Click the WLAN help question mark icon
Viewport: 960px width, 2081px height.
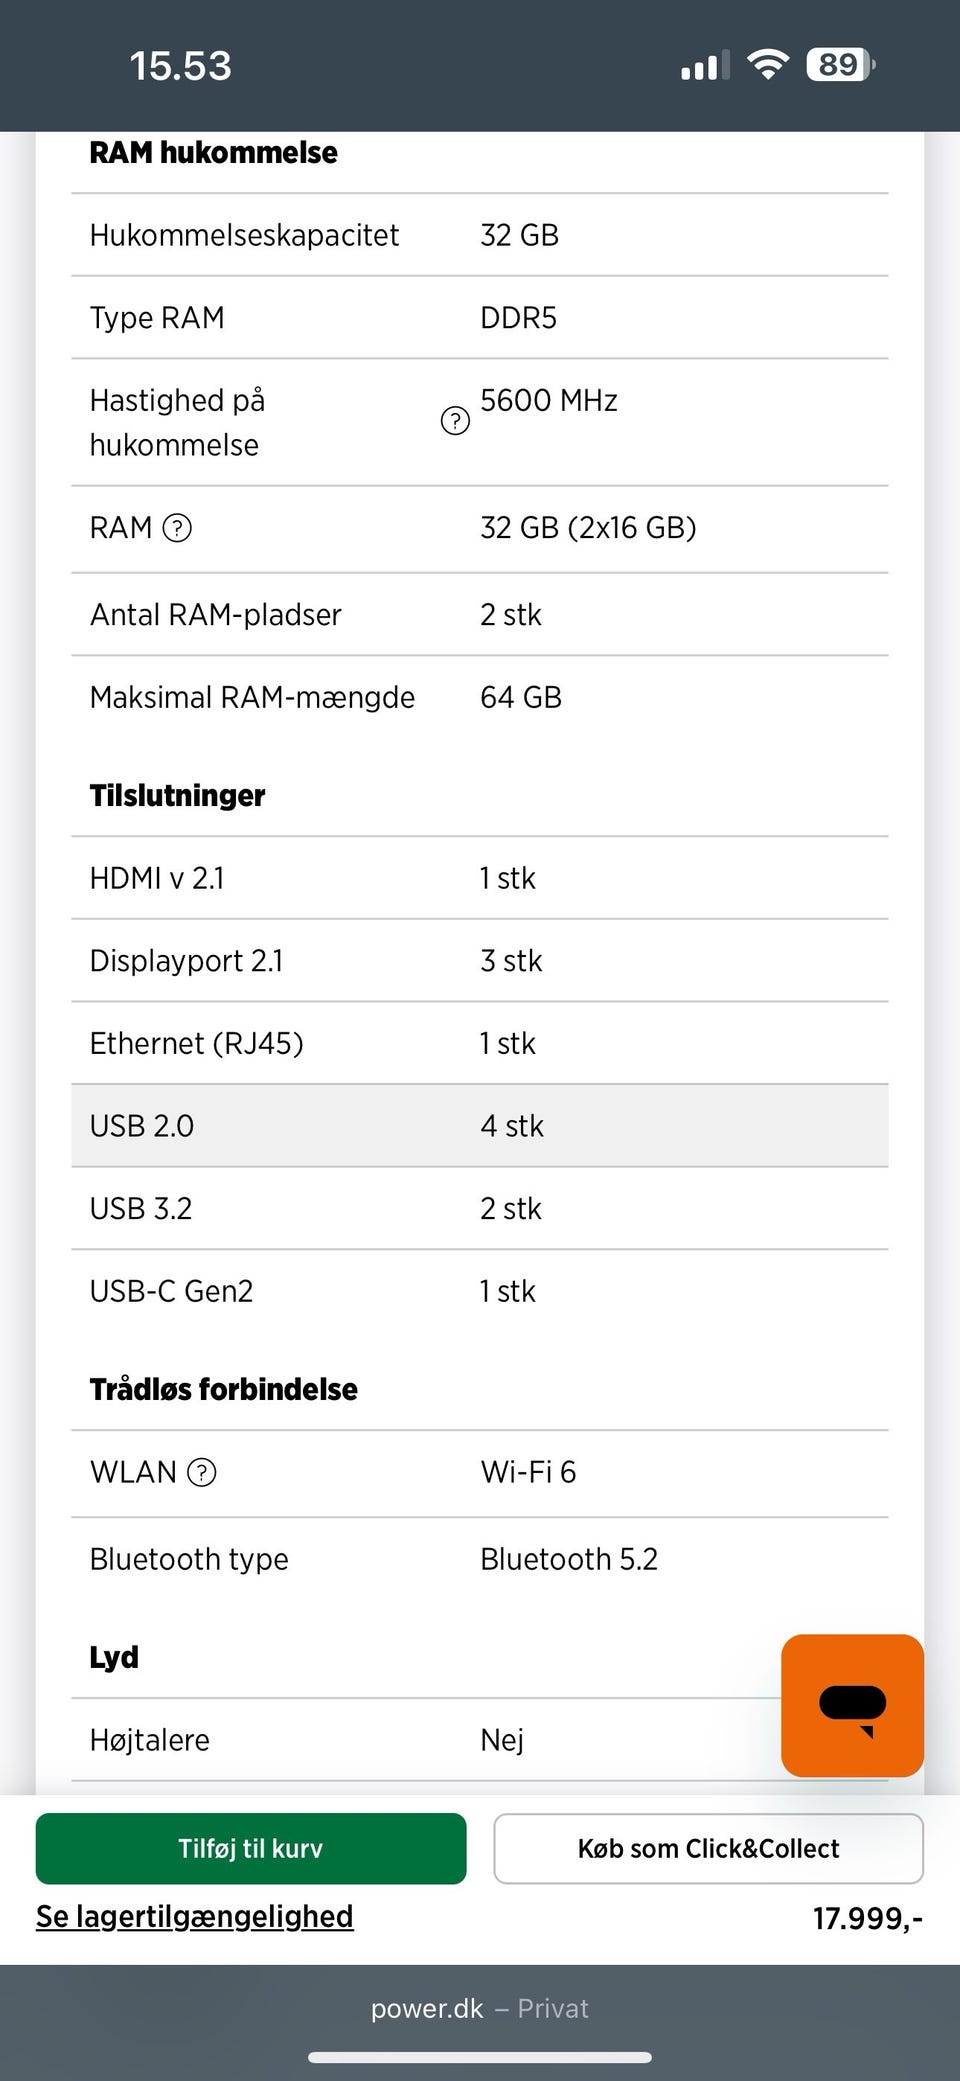(x=202, y=1472)
